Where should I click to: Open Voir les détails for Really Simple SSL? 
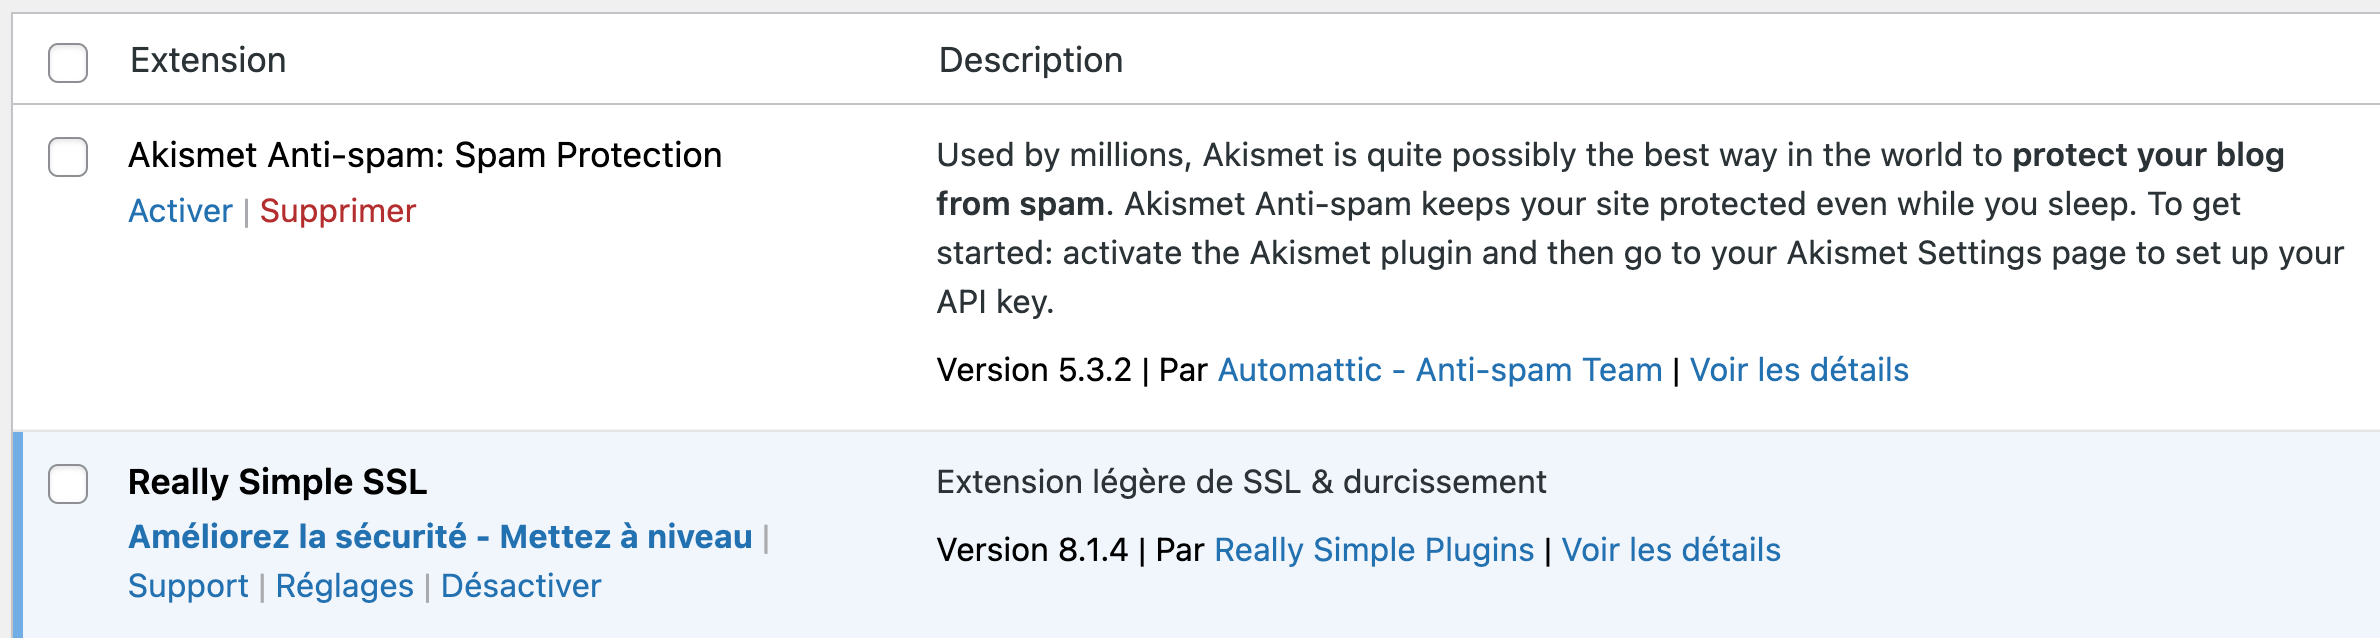pyautogui.click(x=1671, y=550)
